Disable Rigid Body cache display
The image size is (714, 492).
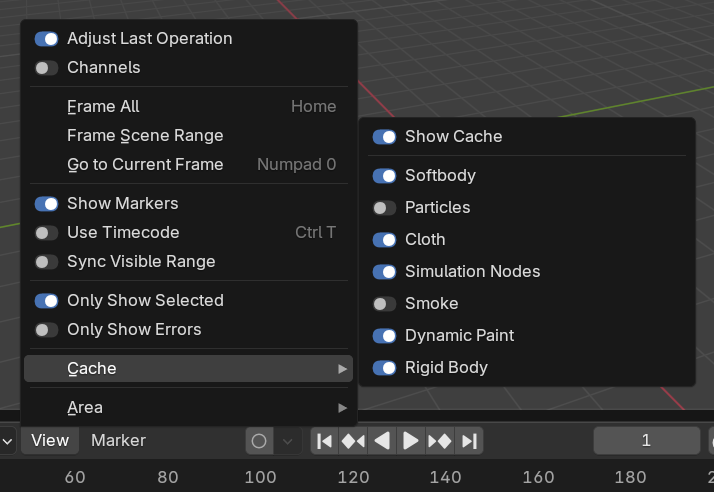click(384, 368)
